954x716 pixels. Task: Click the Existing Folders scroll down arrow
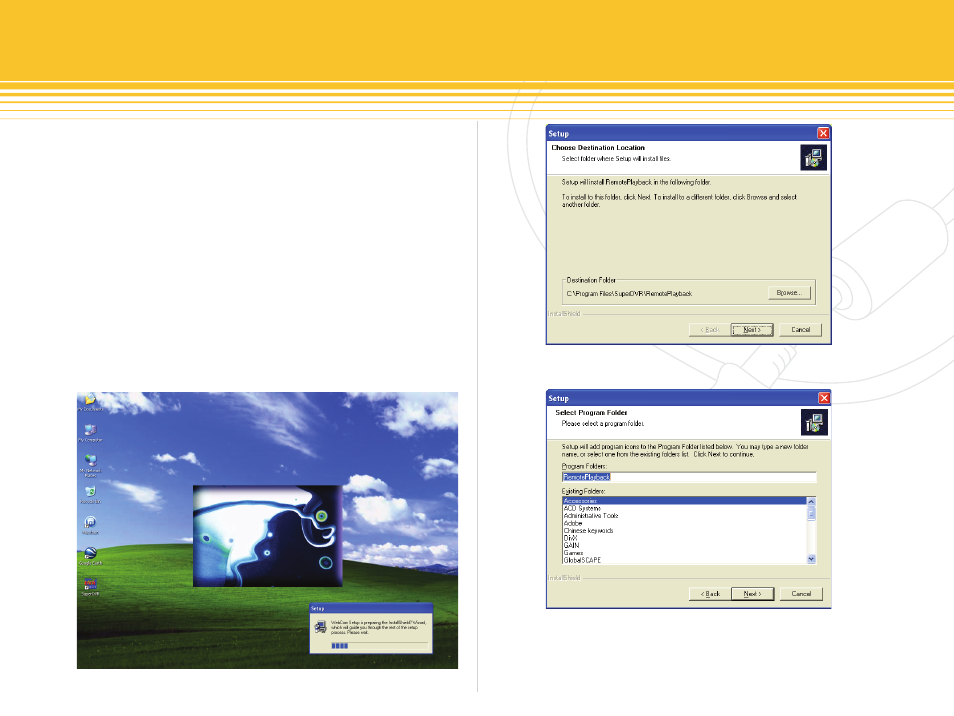tap(811, 559)
